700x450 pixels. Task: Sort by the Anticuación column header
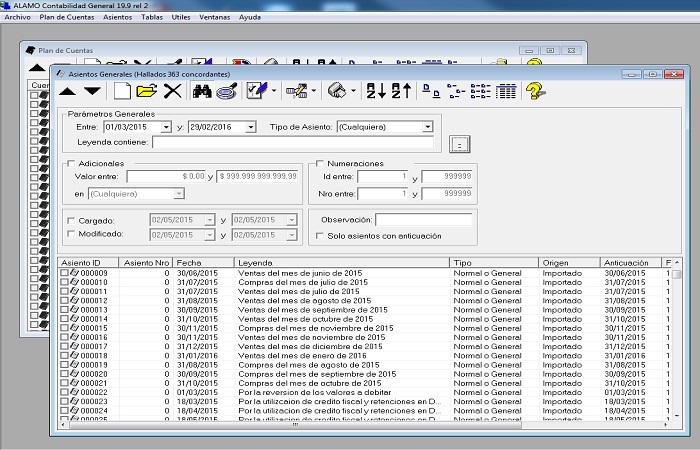click(x=631, y=262)
